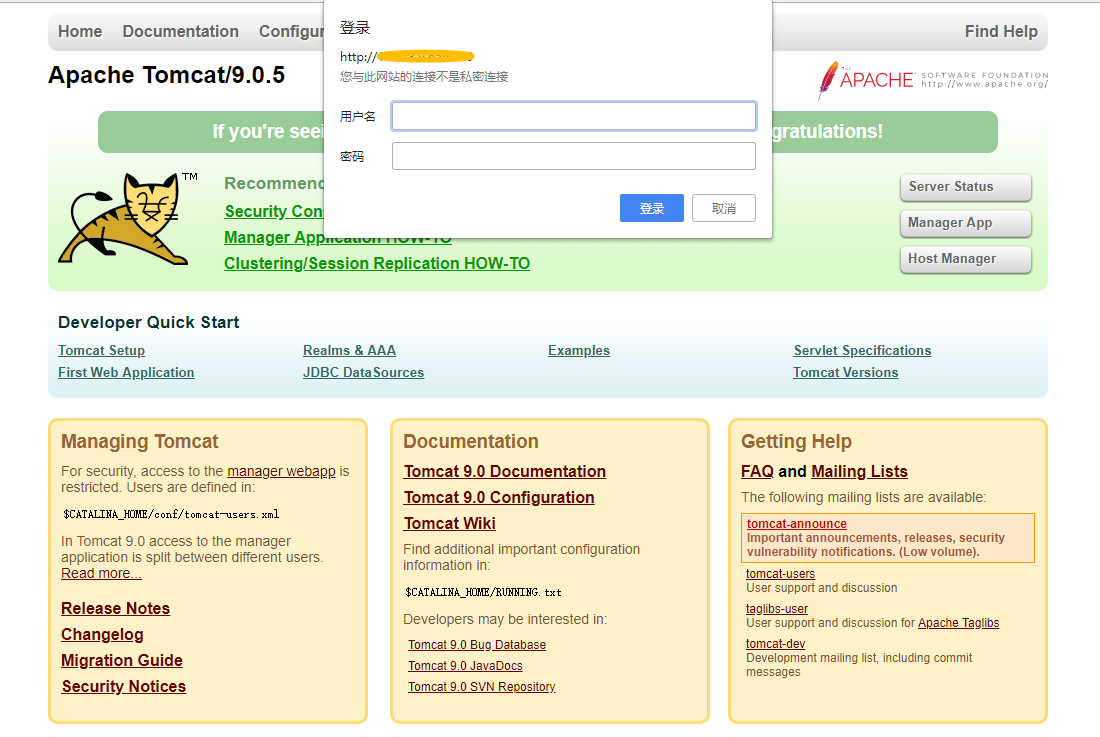Click the Managing Tomcat panel heading
Viewport: 1100px width, 737px height.
[140, 442]
